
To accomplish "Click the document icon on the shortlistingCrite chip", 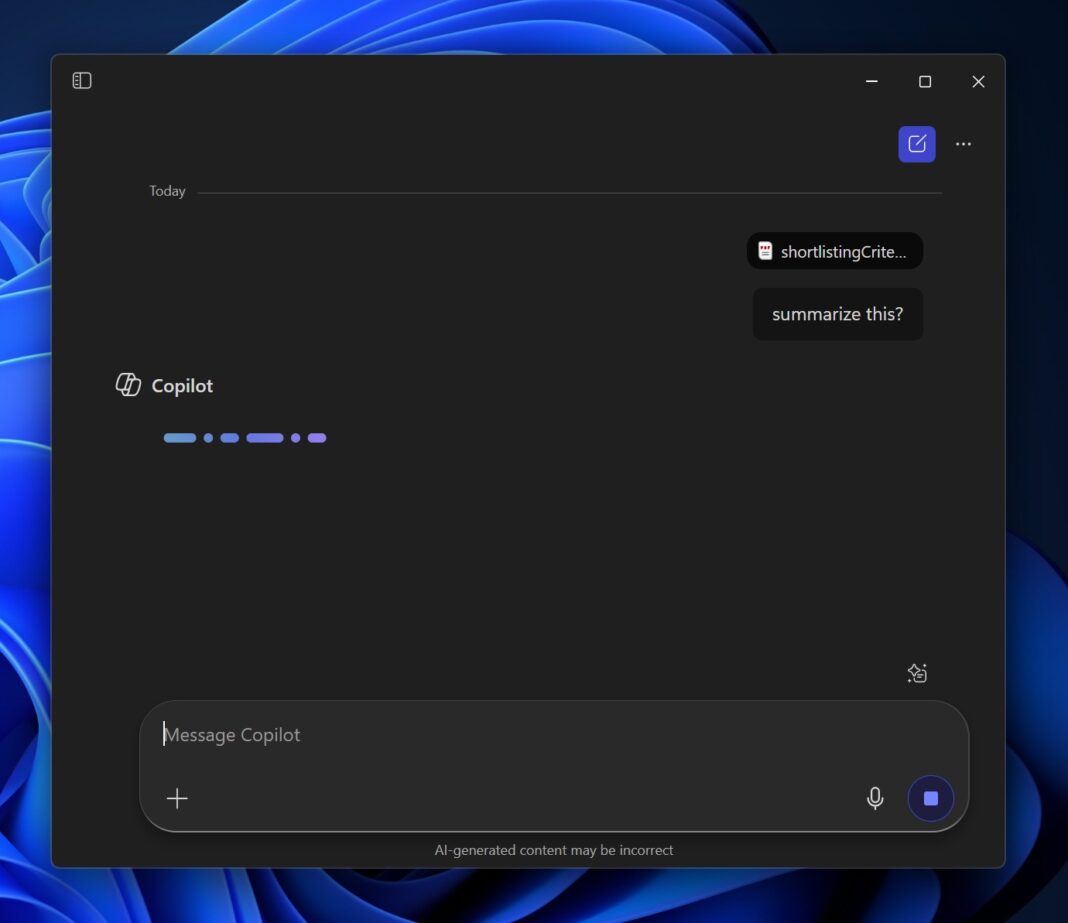I will [x=765, y=251].
